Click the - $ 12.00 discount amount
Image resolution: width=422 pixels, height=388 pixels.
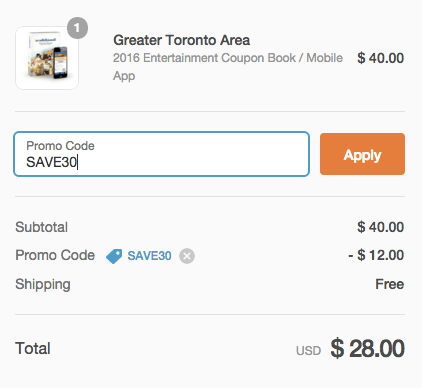tap(376, 255)
